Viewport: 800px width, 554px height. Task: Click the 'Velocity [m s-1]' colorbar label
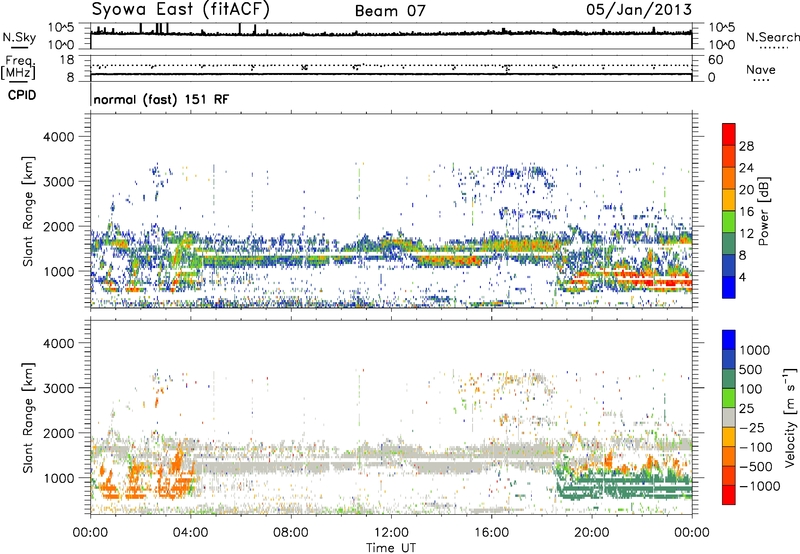point(790,417)
